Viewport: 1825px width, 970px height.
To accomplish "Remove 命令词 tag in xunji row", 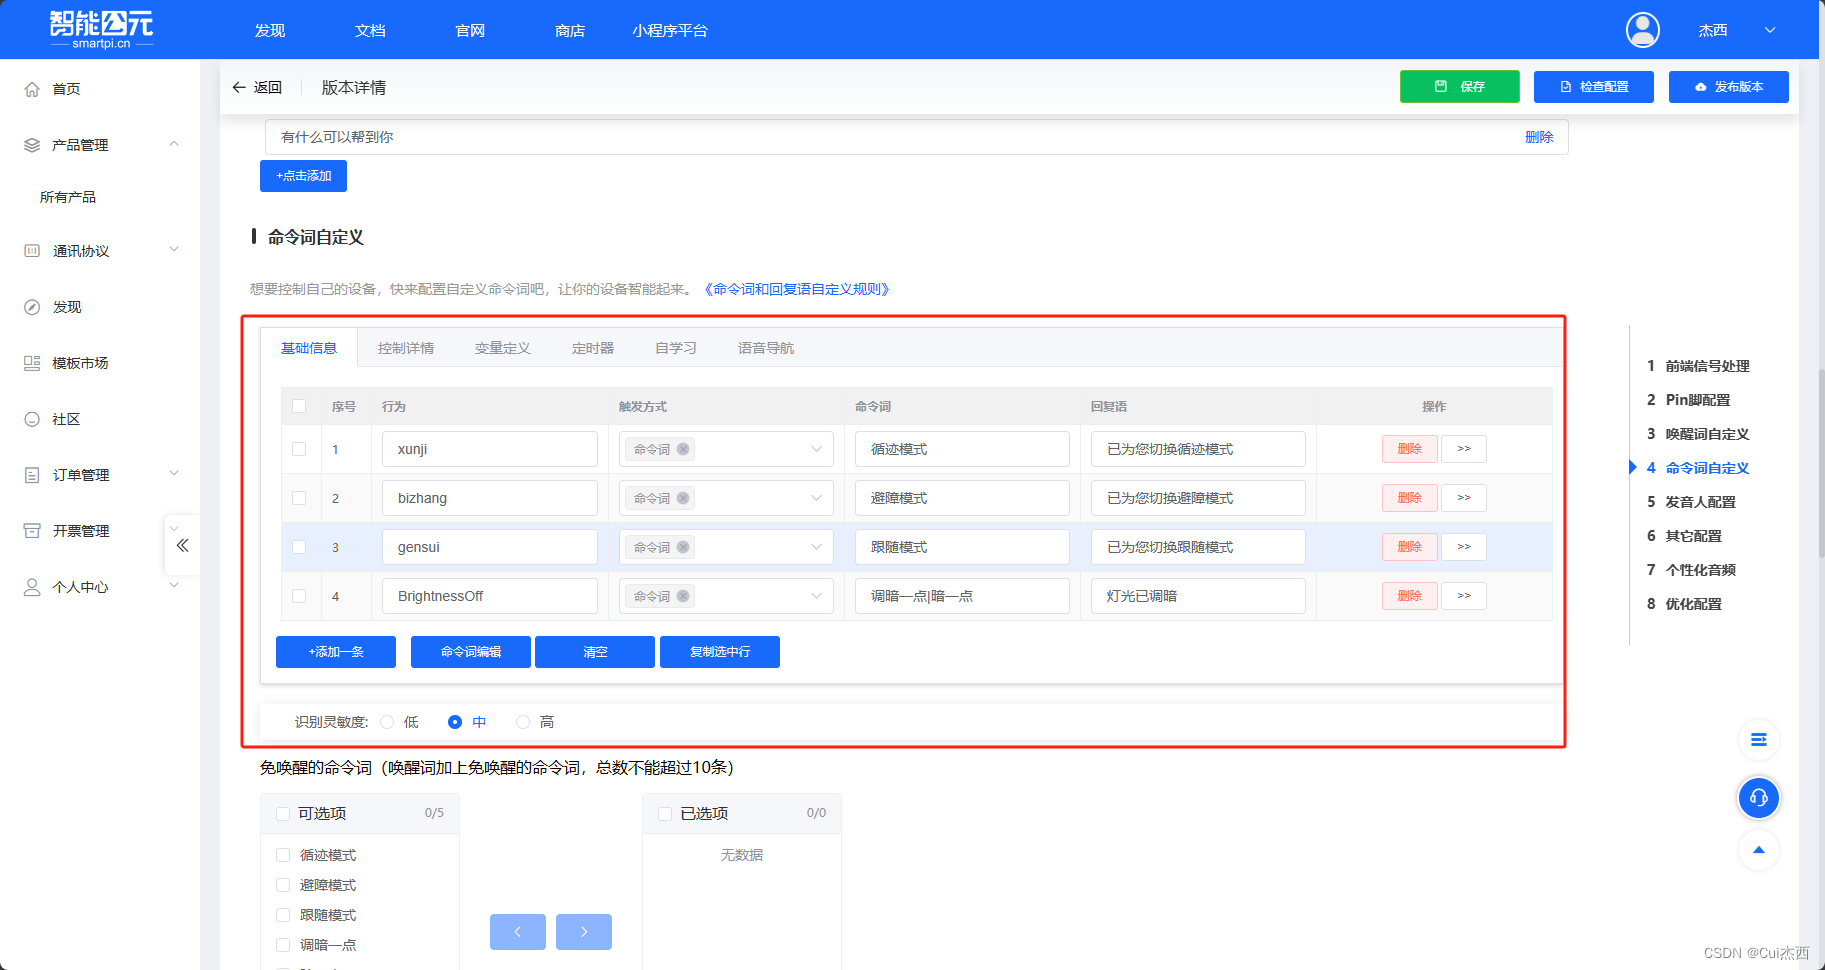I will (x=683, y=449).
